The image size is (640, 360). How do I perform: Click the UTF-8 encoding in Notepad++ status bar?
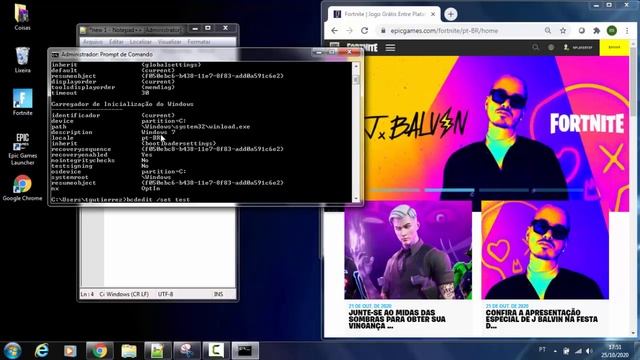[x=165, y=294]
